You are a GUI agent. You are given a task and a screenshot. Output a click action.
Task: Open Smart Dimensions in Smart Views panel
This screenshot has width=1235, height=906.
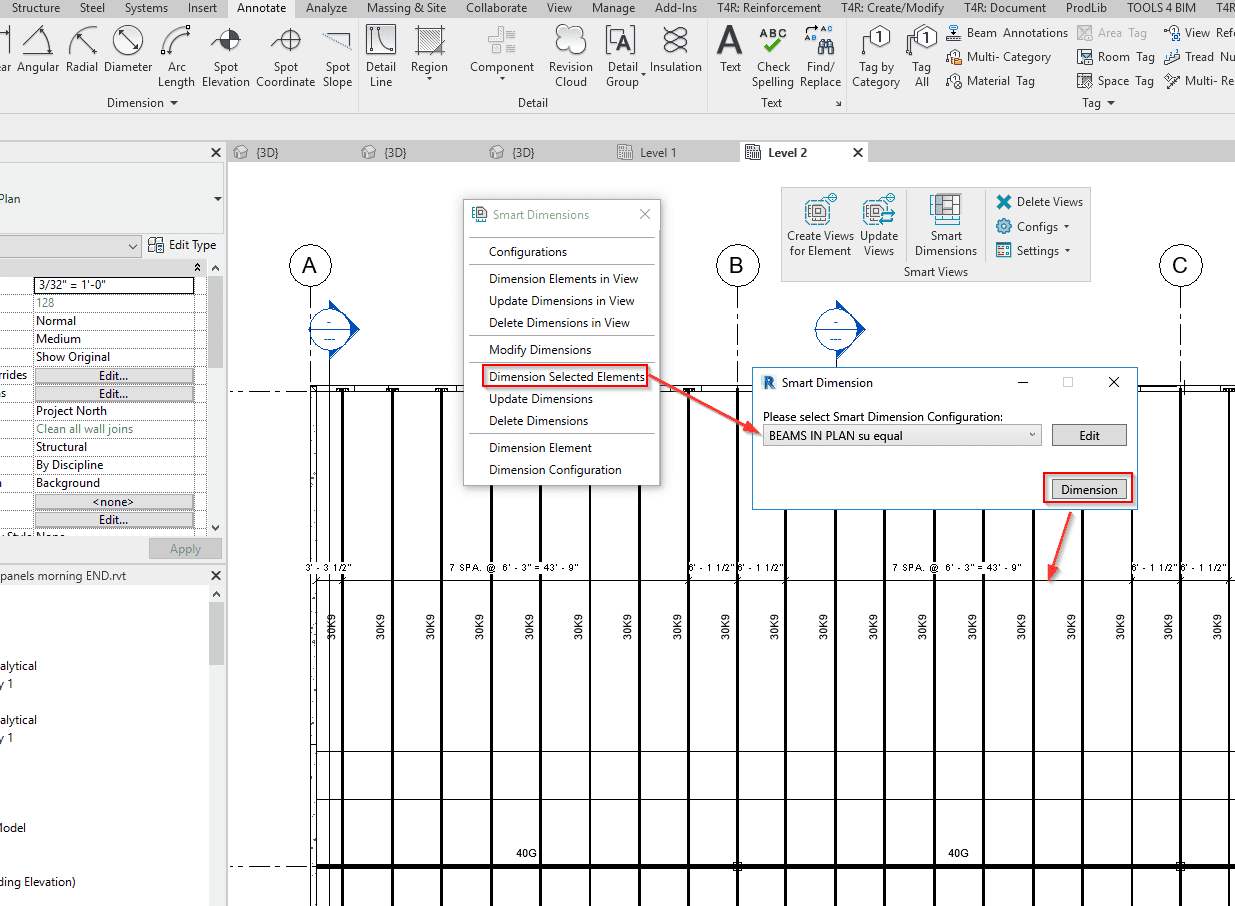click(946, 226)
